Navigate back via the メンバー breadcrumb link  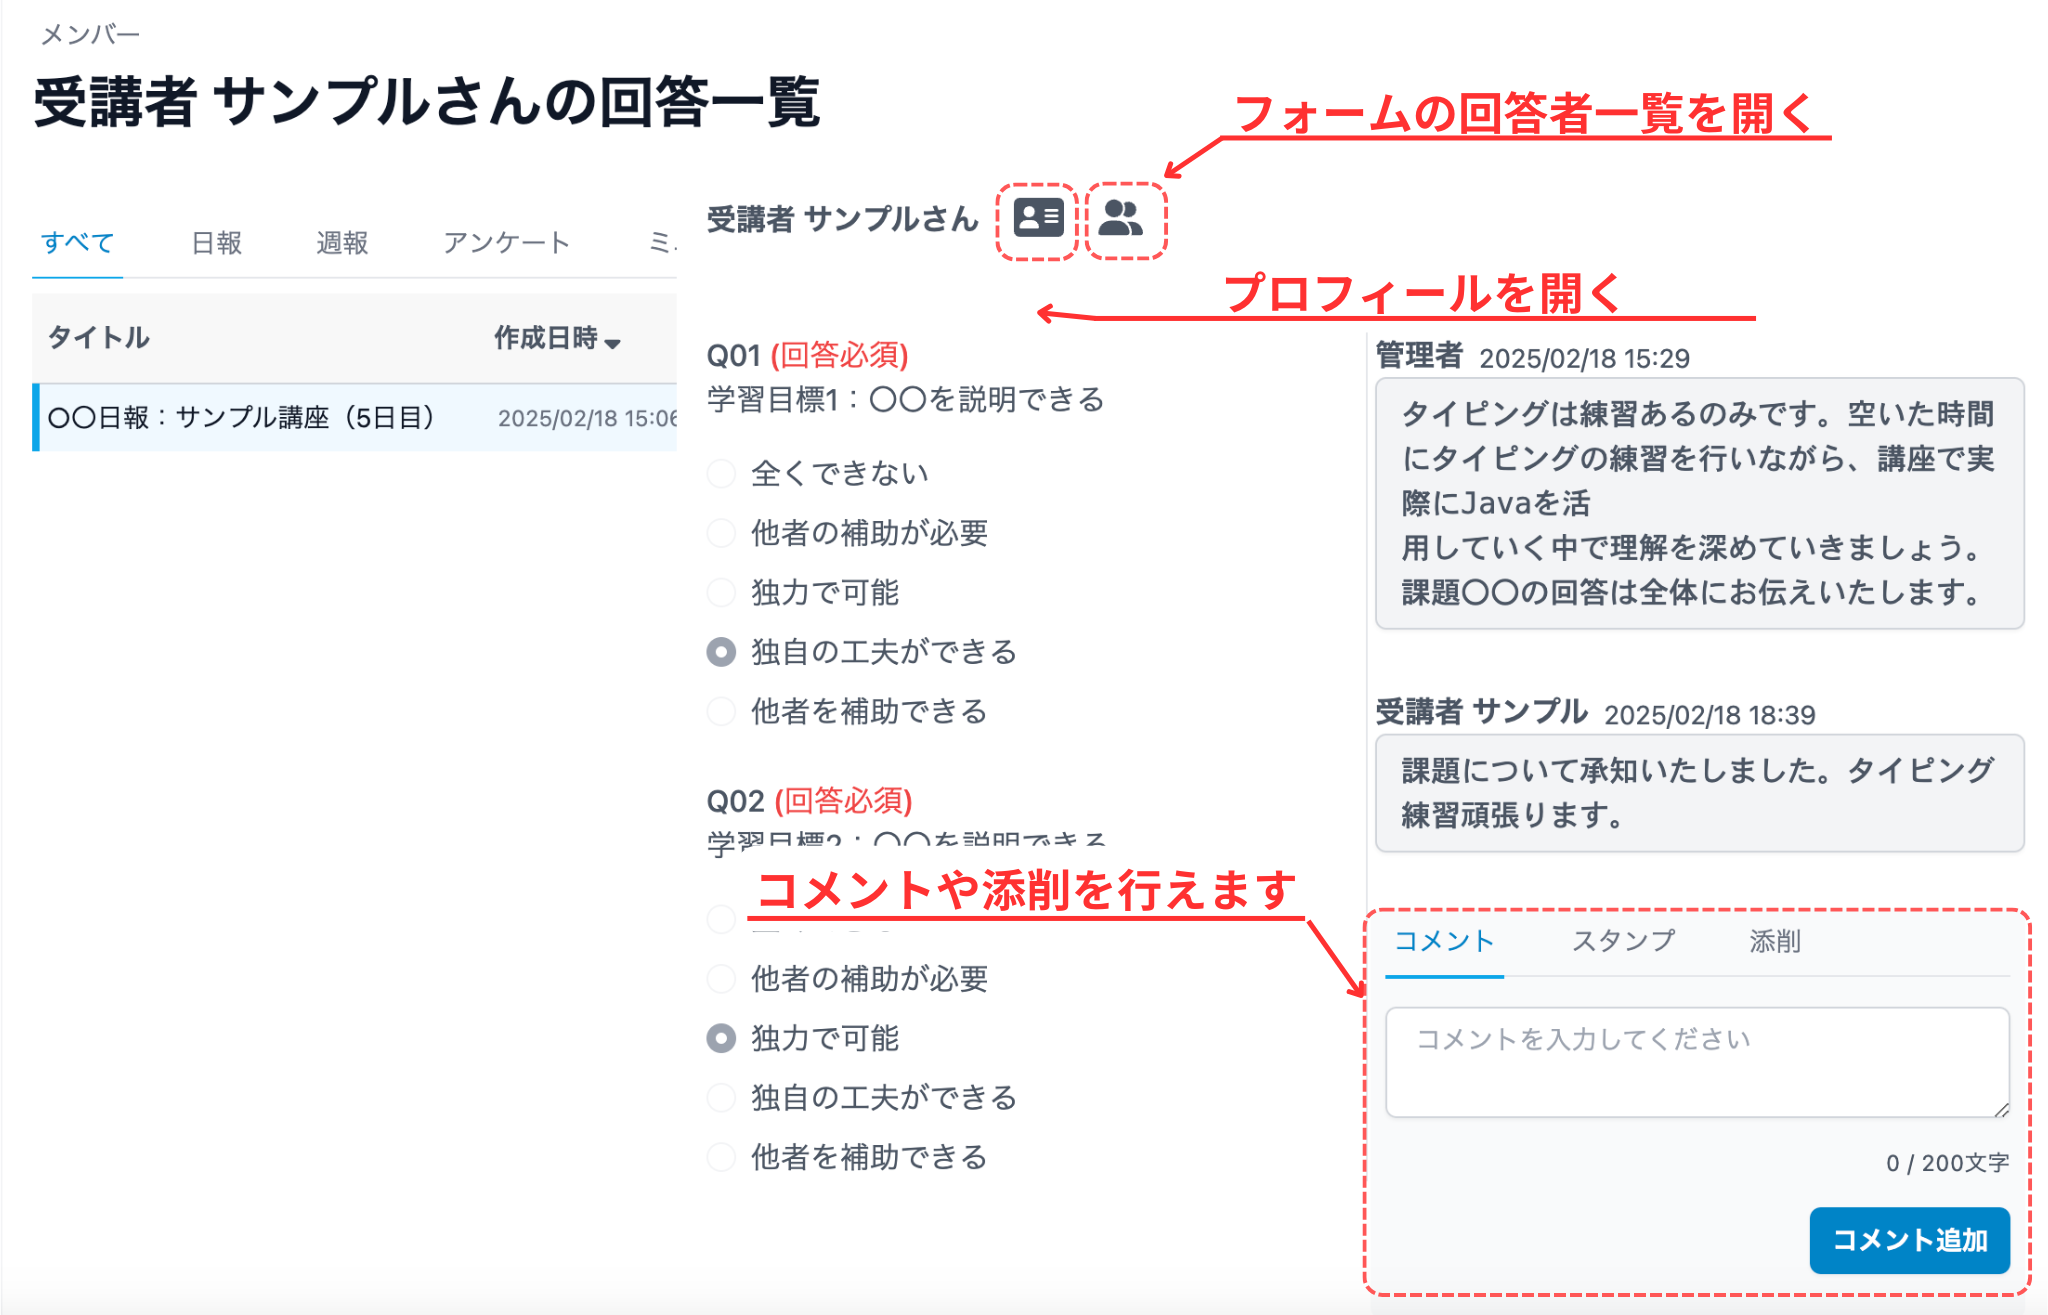tap(91, 33)
